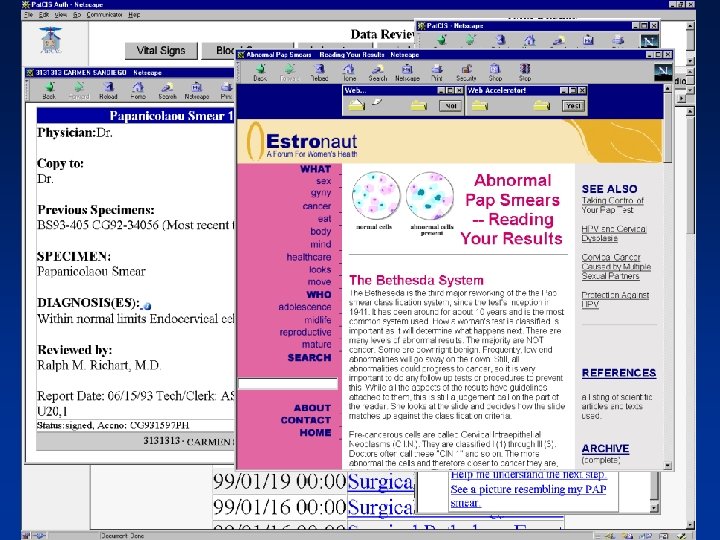Open the cancer link in Estronaut sidebar
Viewport: 720px width, 540px height.
[x=316, y=206]
